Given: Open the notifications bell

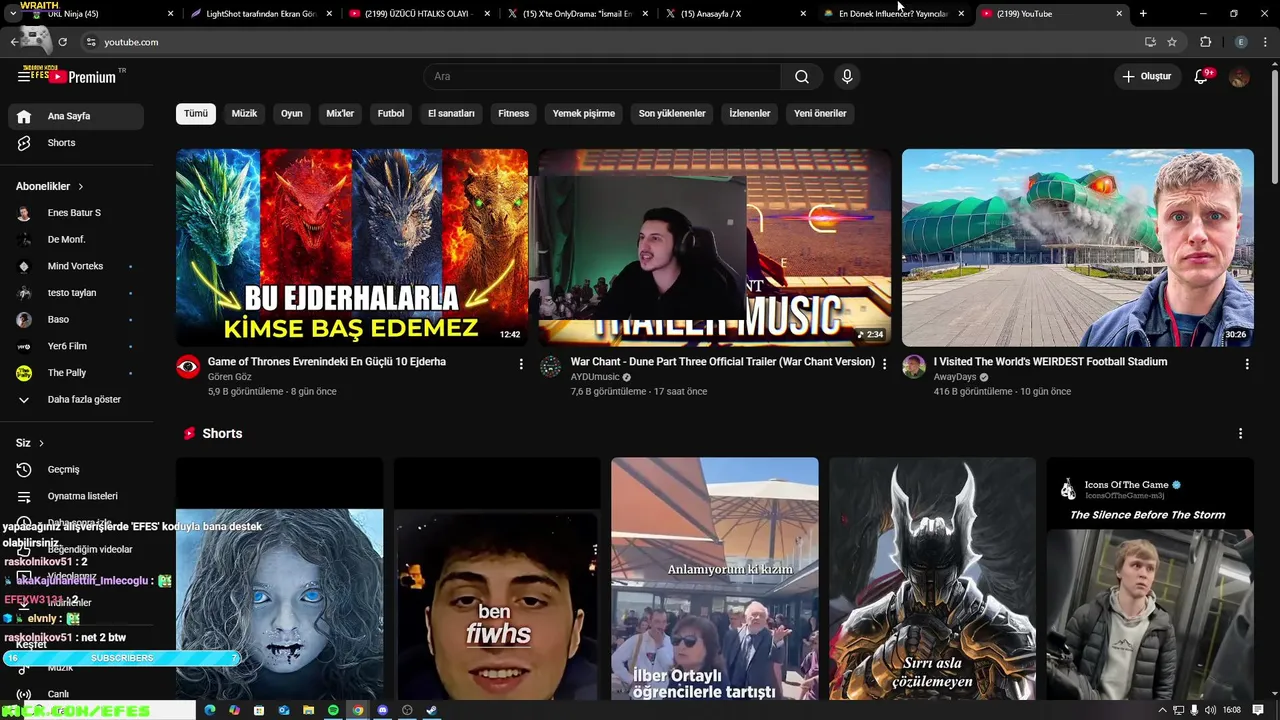Looking at the screenshot, I should click(x=1202, y=76).
